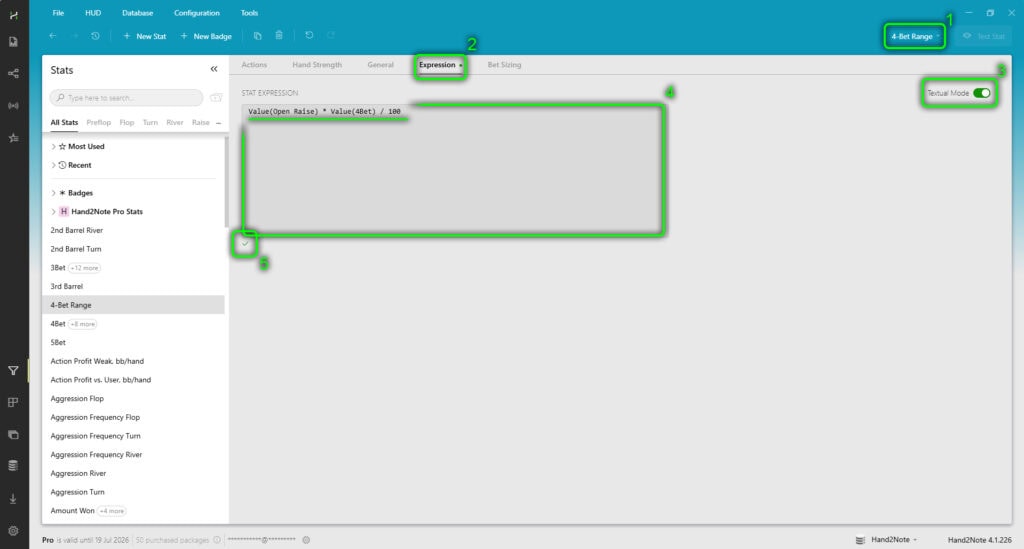Show more stat filter tabs

[x=219, y=123]
